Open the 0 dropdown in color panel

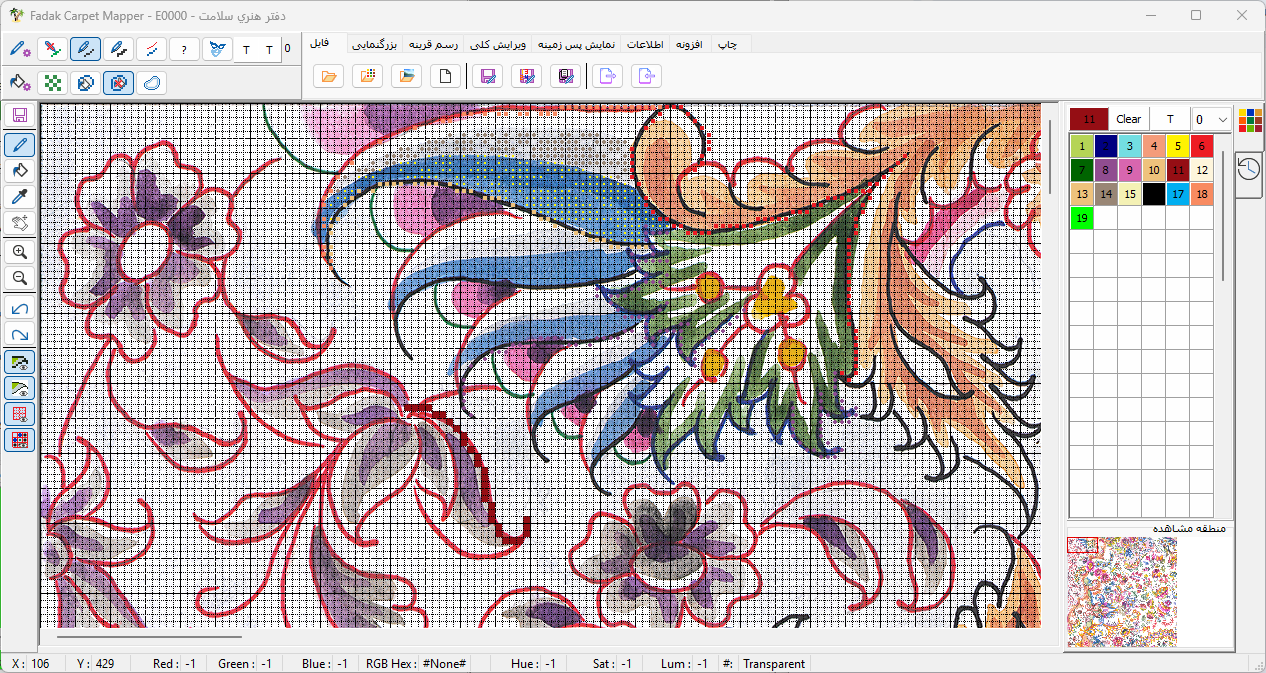1211,119
